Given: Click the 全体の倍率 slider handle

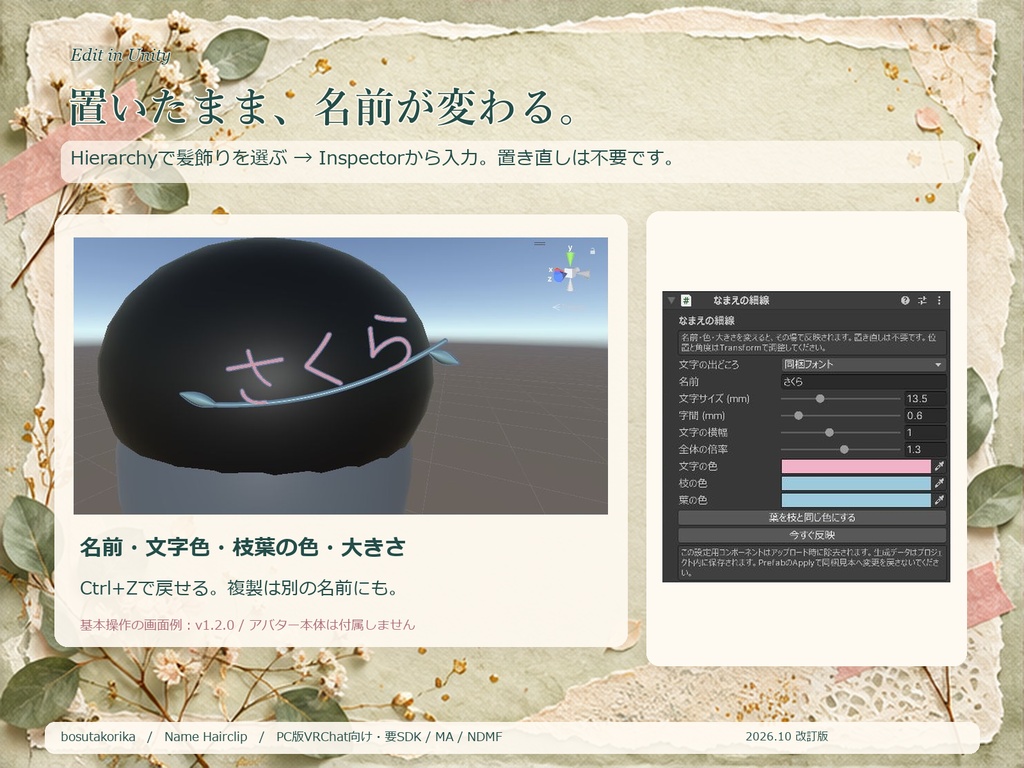Looking at the screenshot, I should point(844,449).
